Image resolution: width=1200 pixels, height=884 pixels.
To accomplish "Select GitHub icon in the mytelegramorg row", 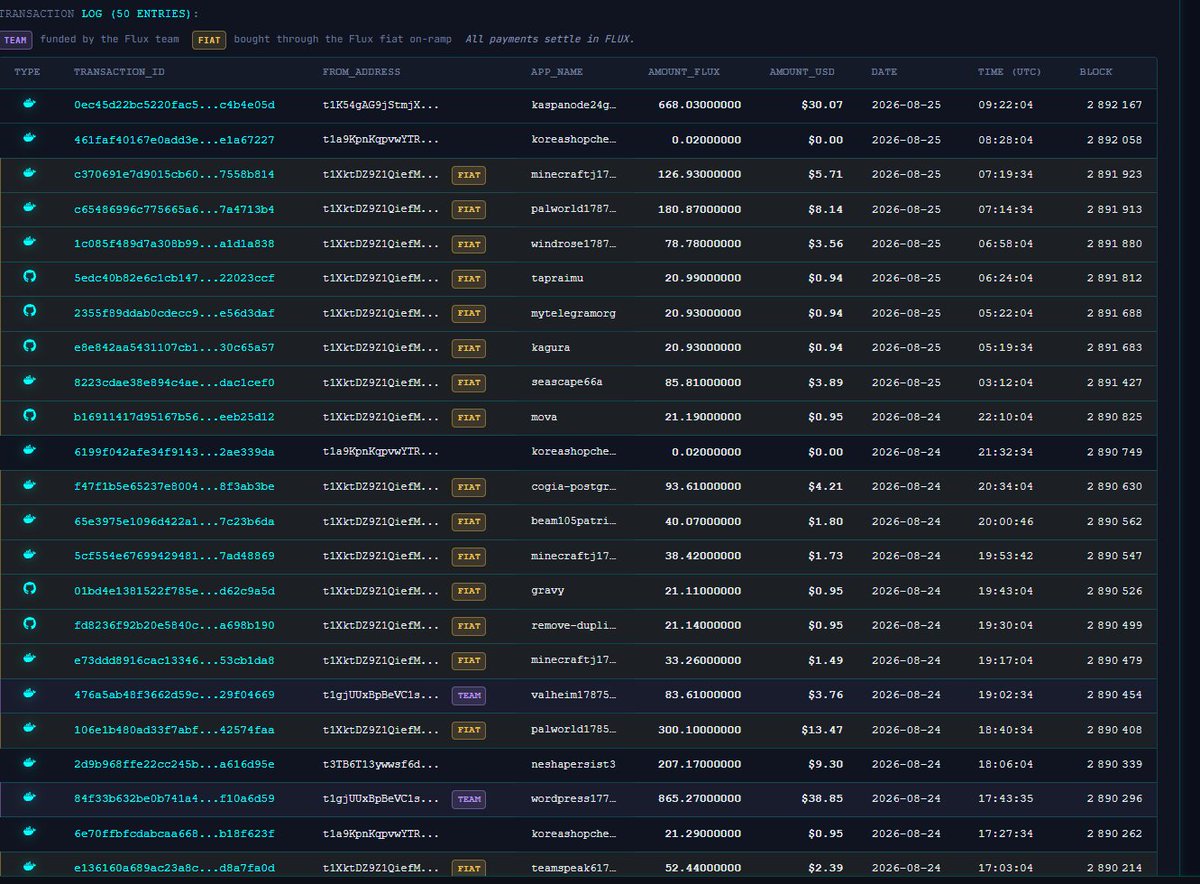I will click(29, 313).
